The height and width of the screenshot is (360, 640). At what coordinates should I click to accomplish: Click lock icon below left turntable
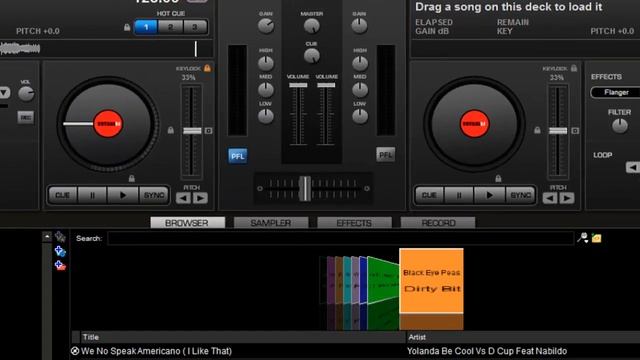131,178
